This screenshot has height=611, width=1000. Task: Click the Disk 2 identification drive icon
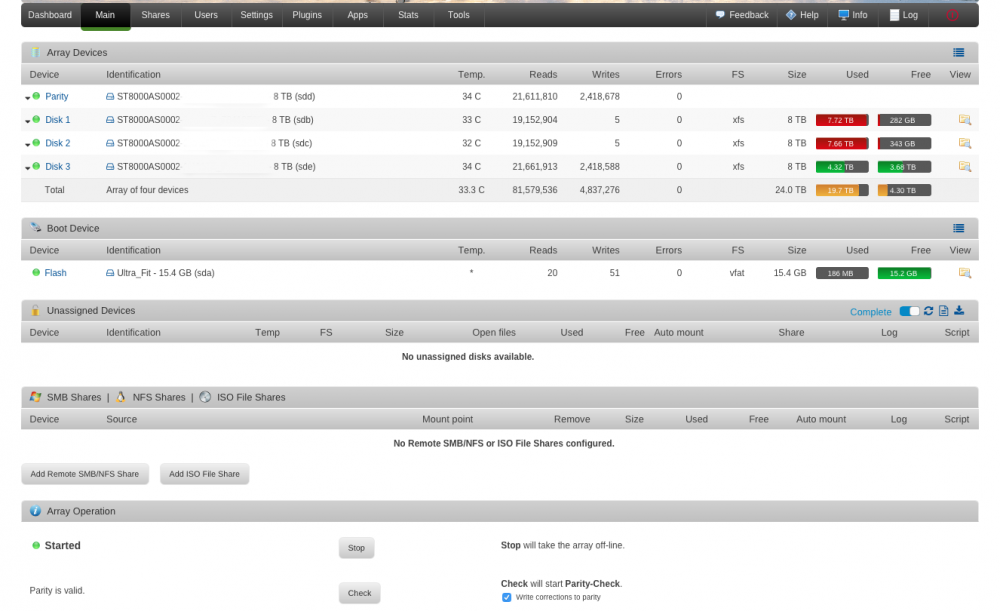pos(110,144)
